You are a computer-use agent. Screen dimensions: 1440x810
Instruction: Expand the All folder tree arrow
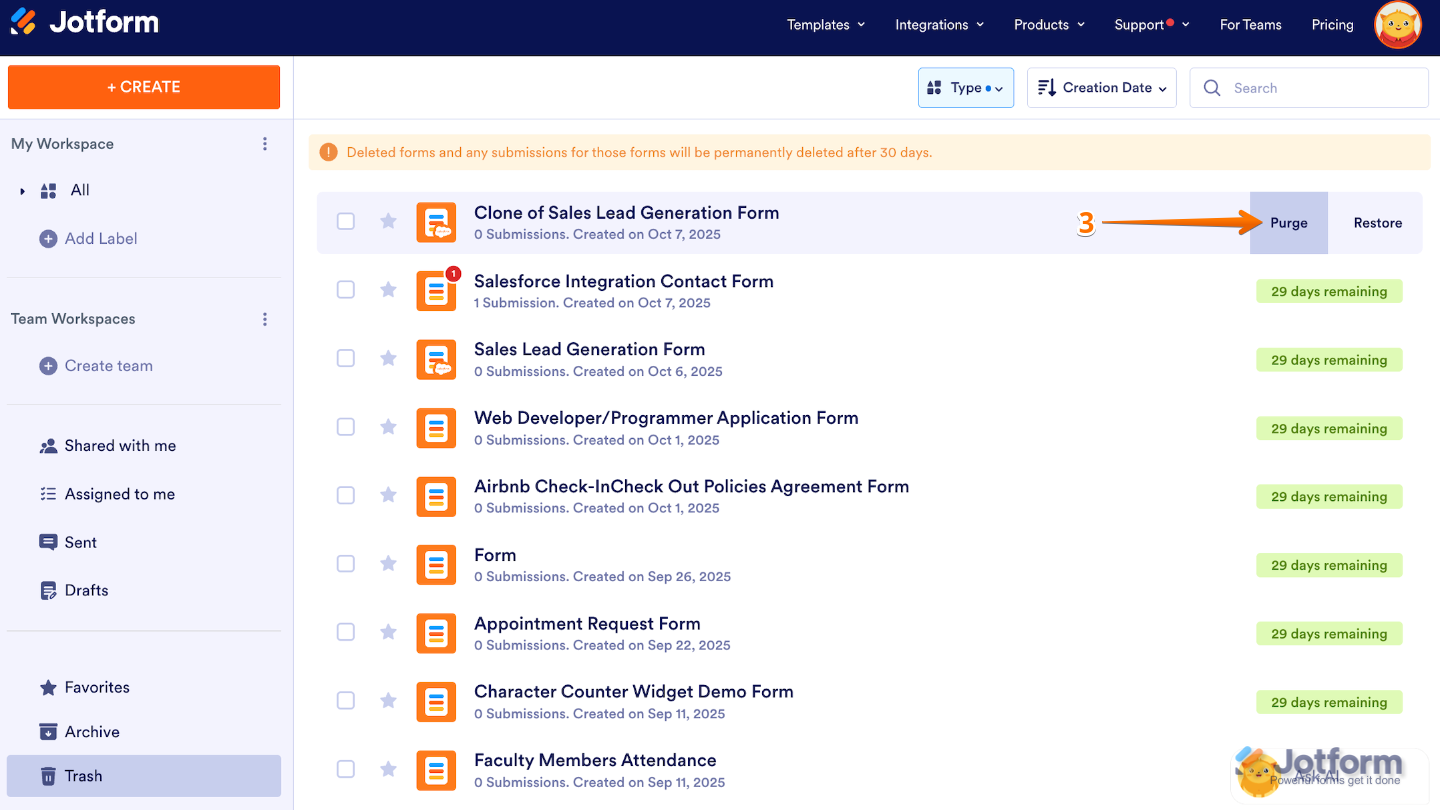pos(22,191)
